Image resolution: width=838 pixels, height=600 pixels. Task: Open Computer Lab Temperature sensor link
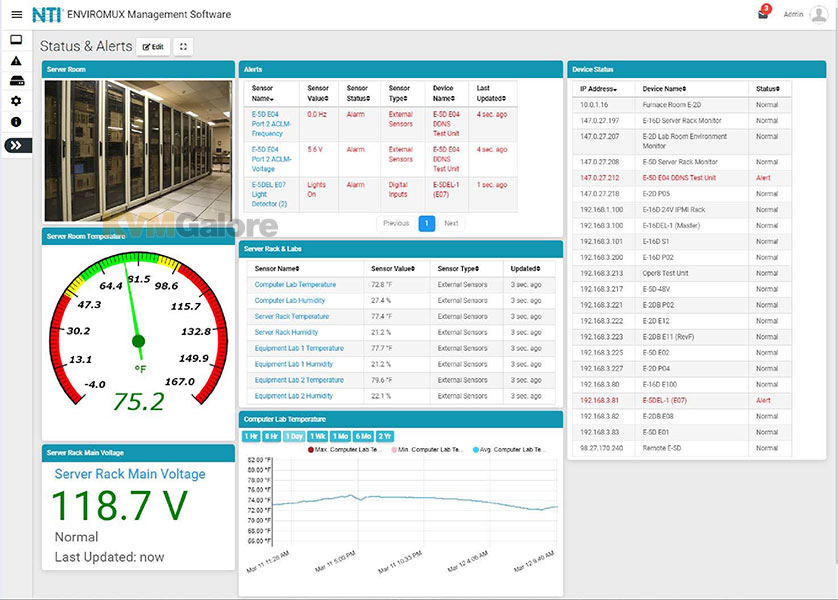click(x=295, y=285)
